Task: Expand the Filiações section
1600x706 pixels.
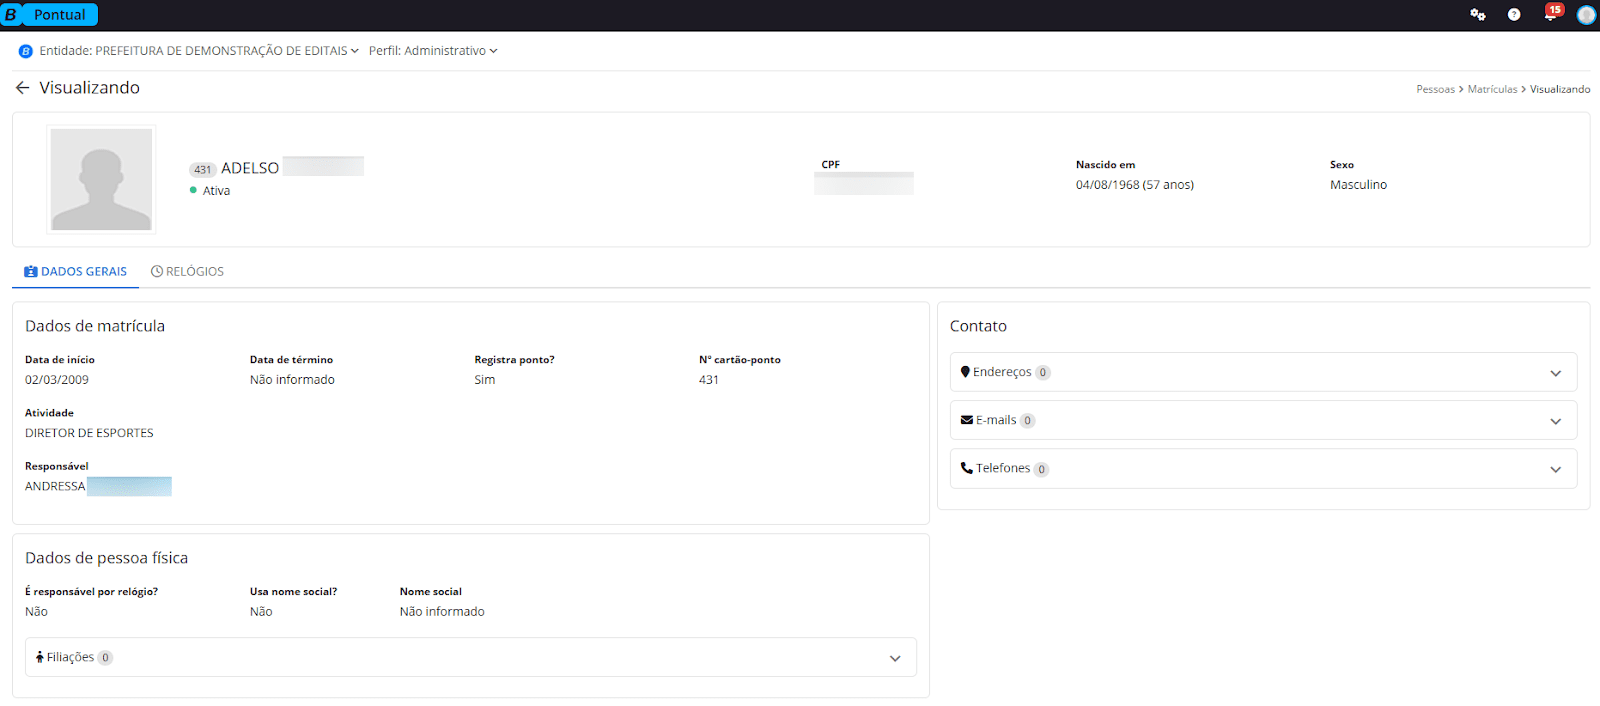Action: point(895,658)
